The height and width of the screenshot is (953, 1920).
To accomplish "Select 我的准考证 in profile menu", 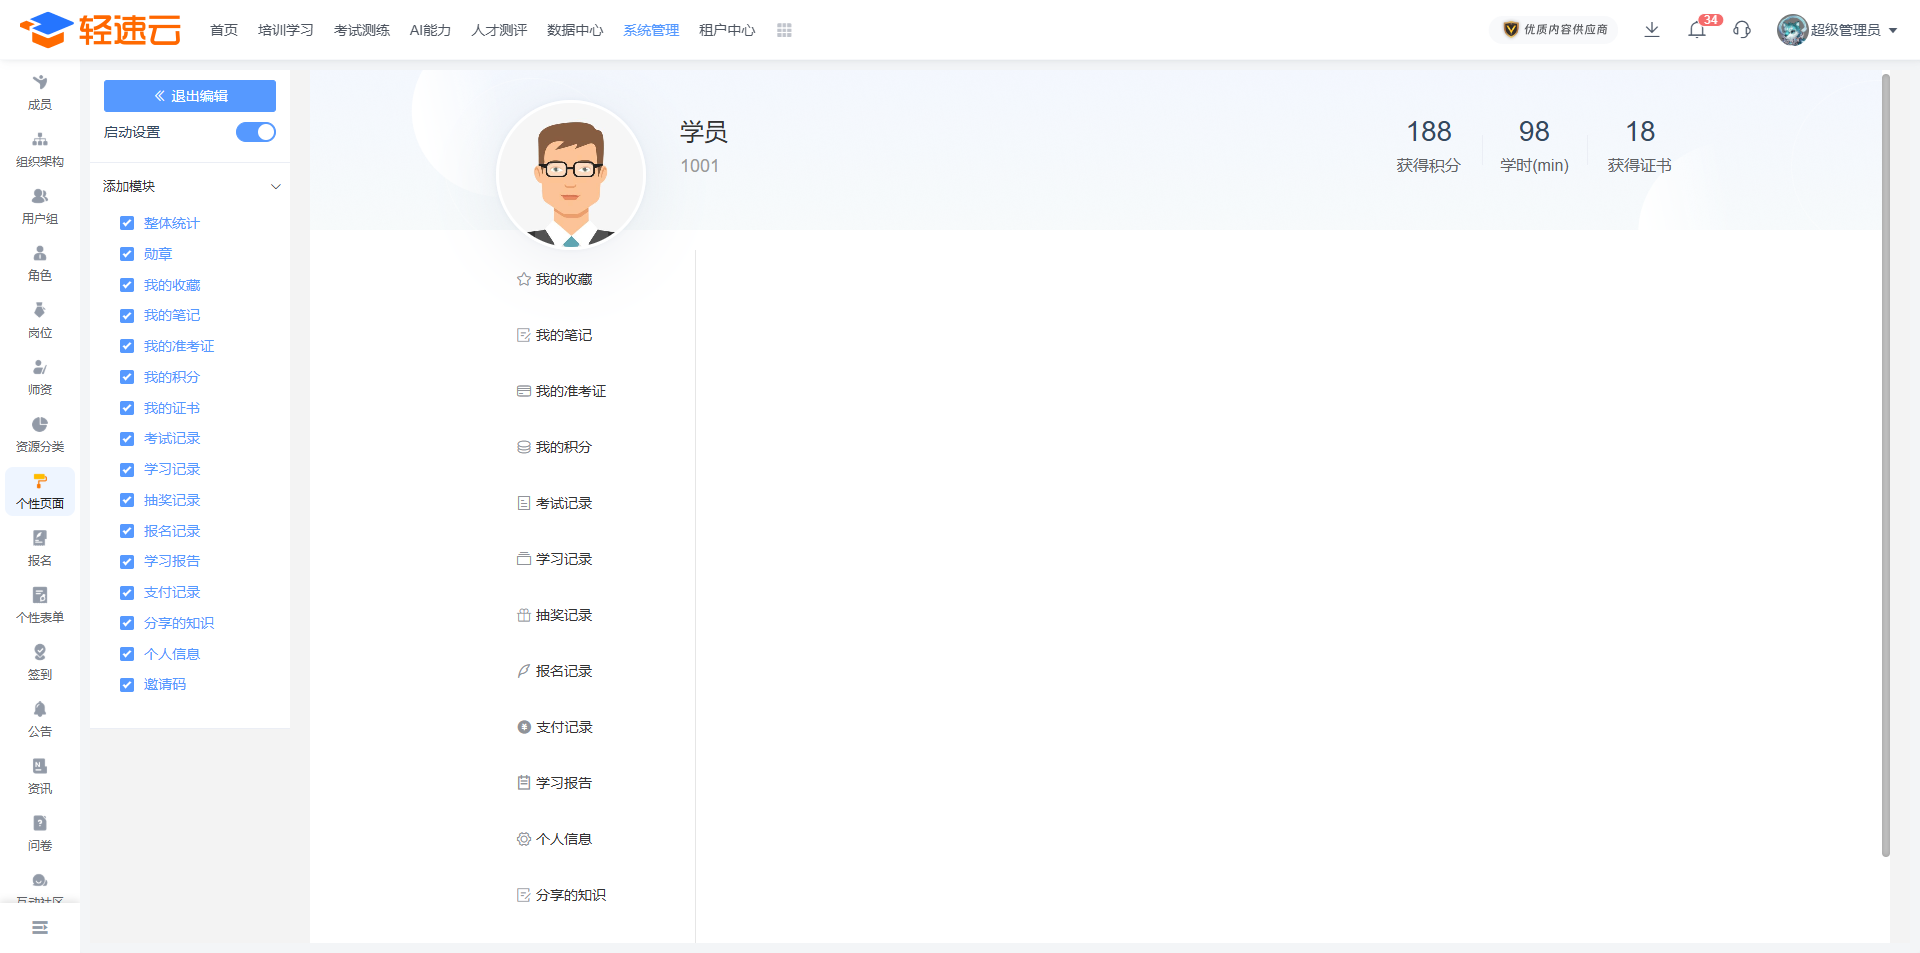I will click(x=570, y=391).
